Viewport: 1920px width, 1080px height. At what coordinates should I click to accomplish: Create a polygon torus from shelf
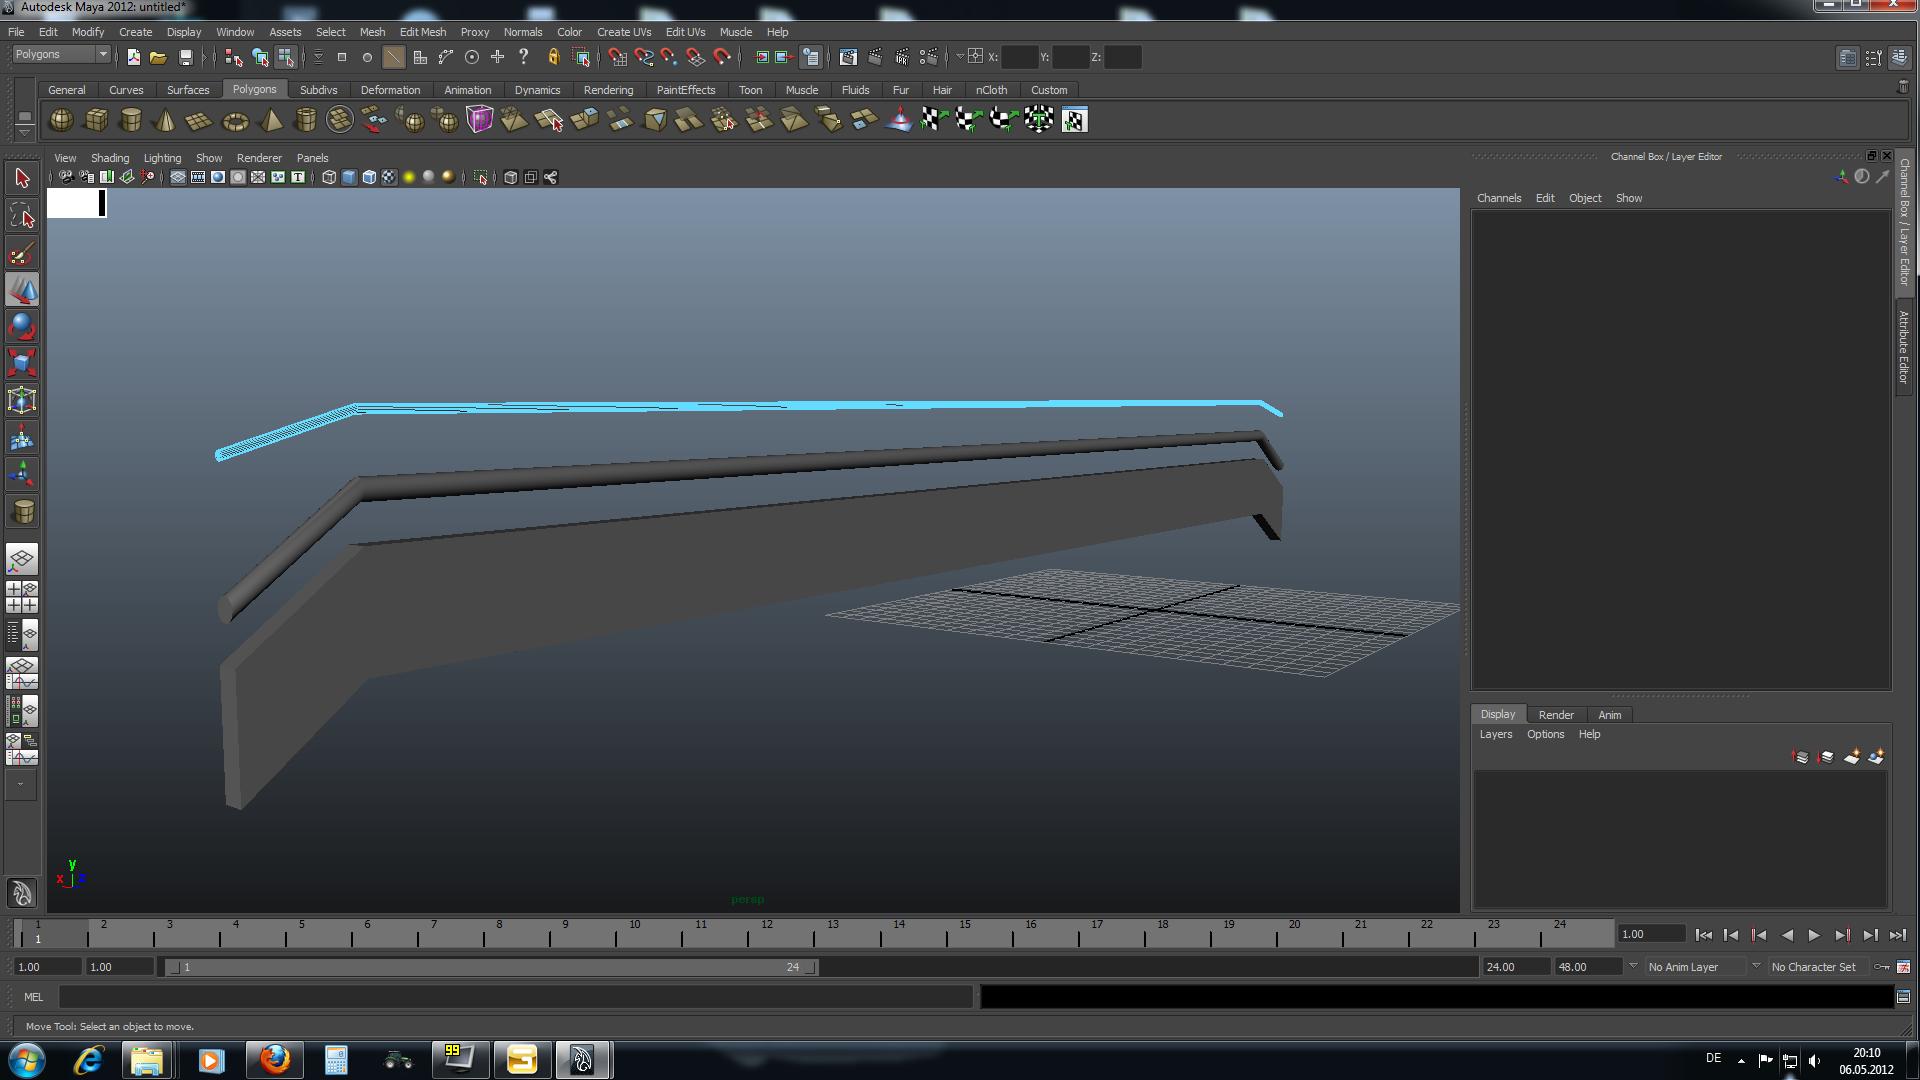pyautogui.click(x=235, y=120)
